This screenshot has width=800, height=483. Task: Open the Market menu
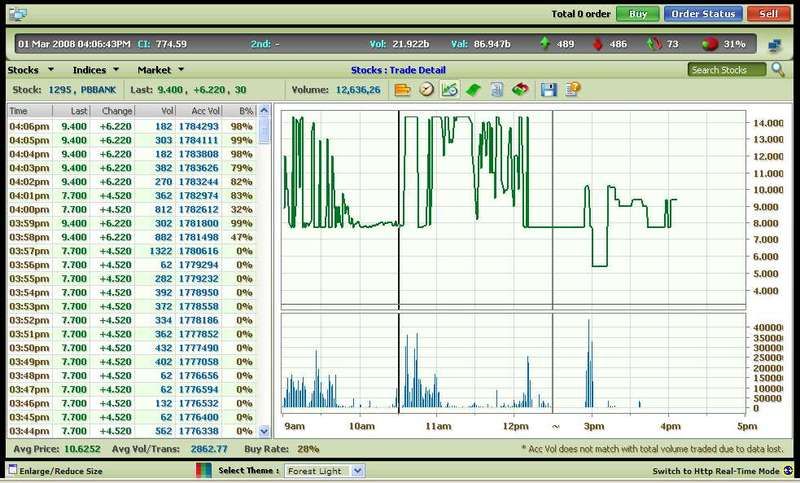click(x=154, y=70)
